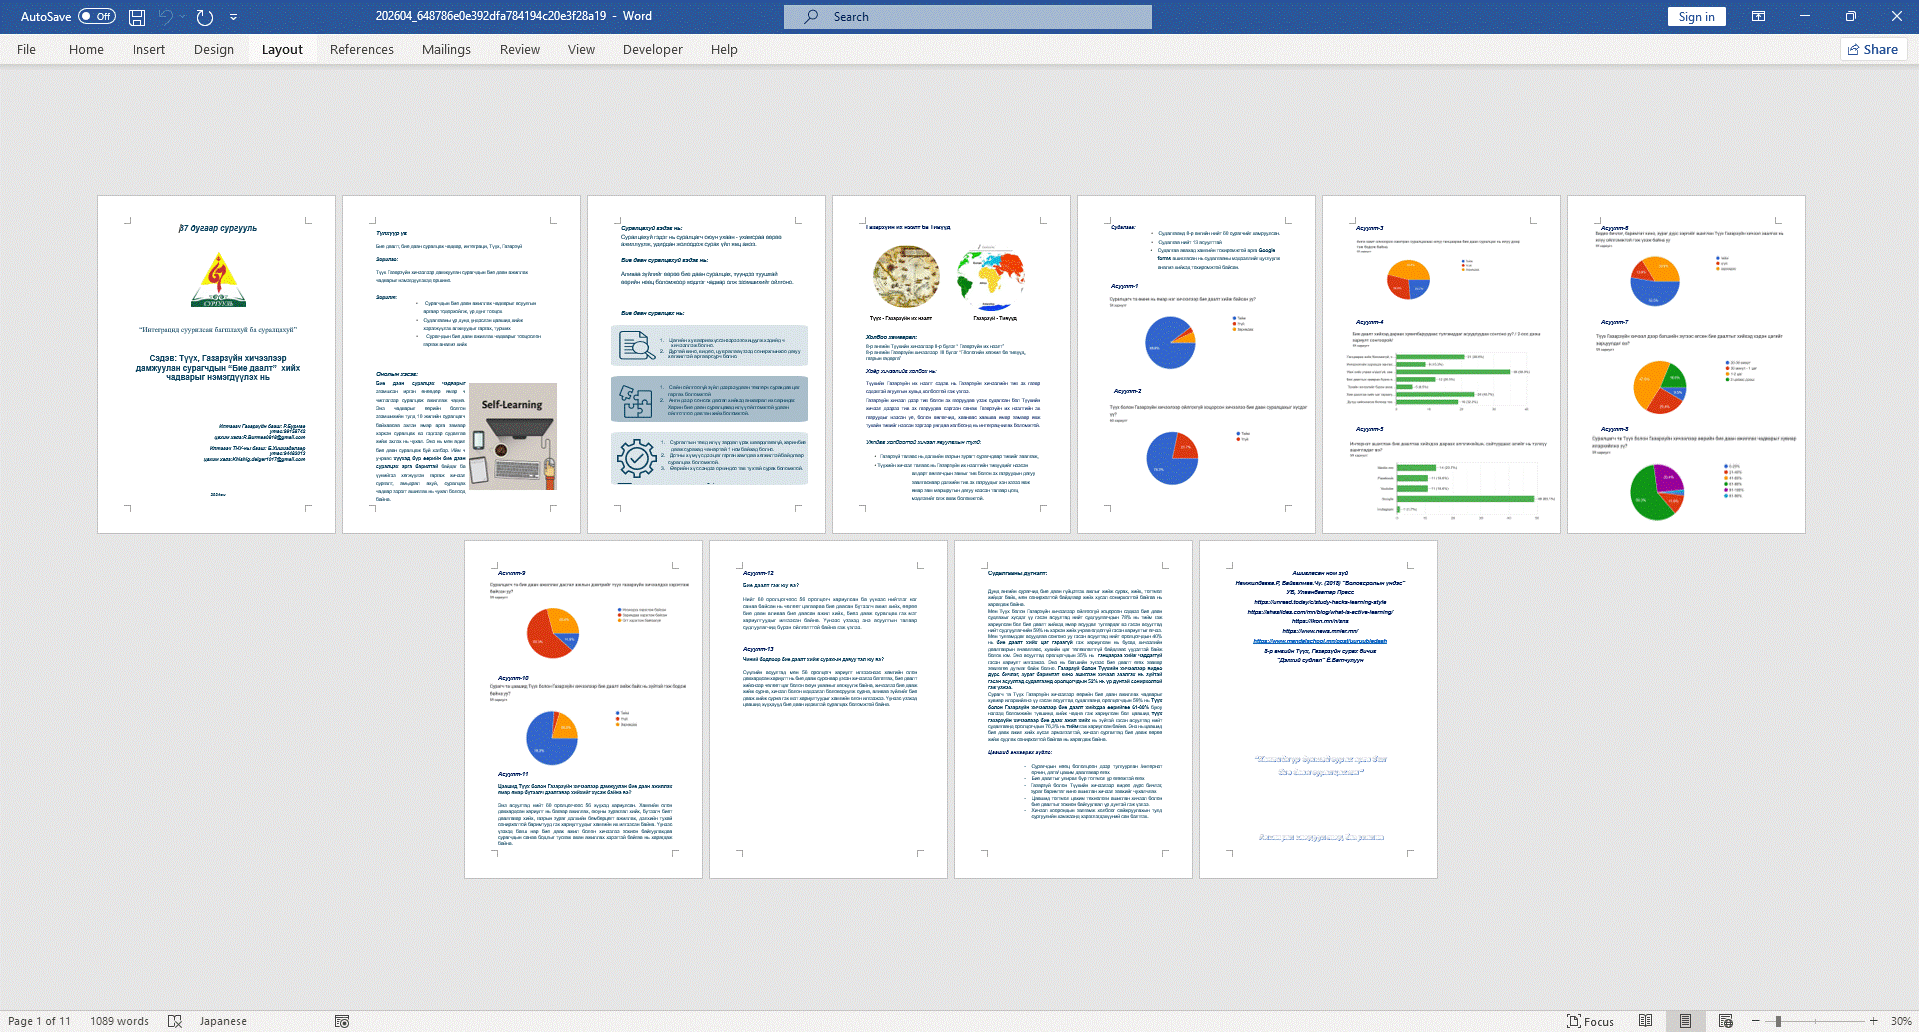The image size is (1919, 1032).
Task: Open the Ribbon Display Options menu
Action: [x=1758, y=17]
